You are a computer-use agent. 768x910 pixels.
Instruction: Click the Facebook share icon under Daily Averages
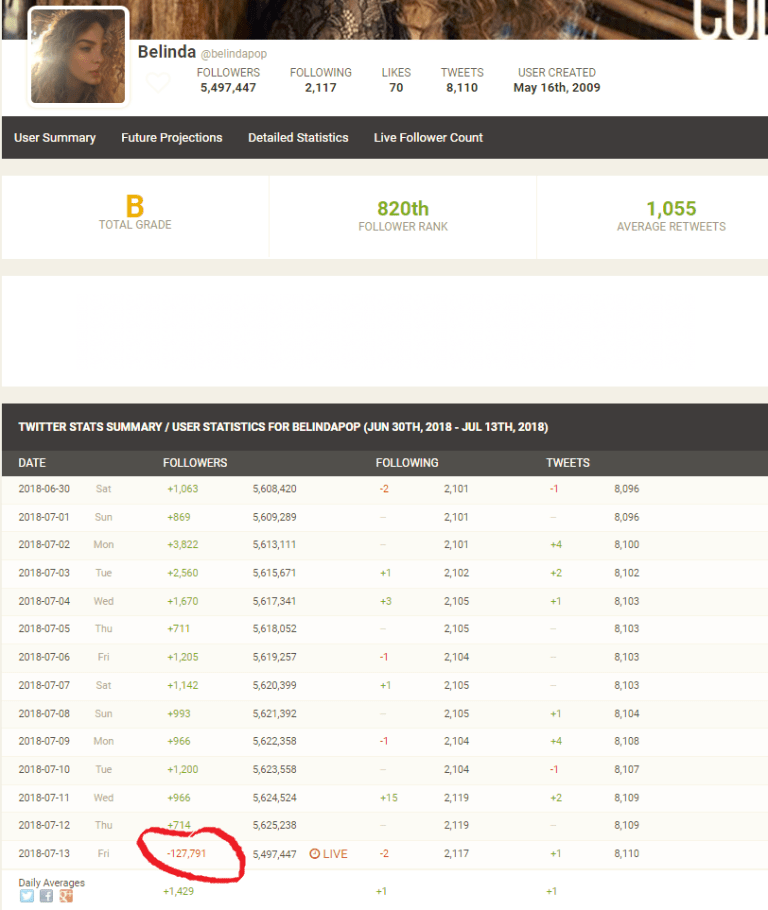pos(46,896)
